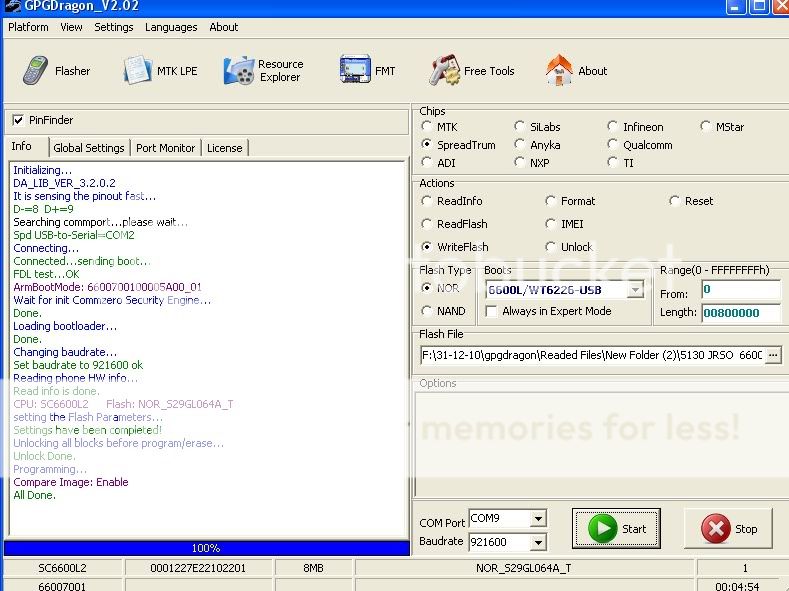The image size is (789, 591).
Task: Select Qualcomm chip radio button
Action: (x=612, y=144)
